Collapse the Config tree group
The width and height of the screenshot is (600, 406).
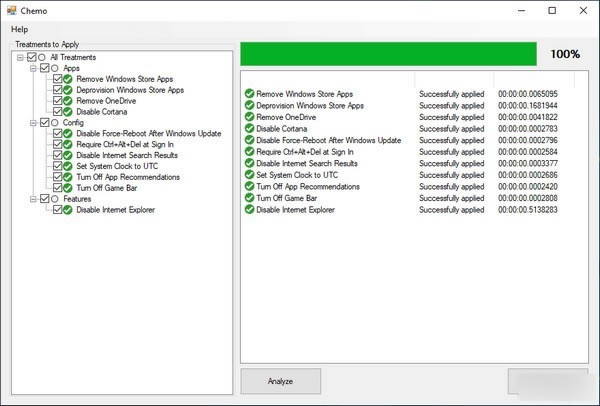32,122
